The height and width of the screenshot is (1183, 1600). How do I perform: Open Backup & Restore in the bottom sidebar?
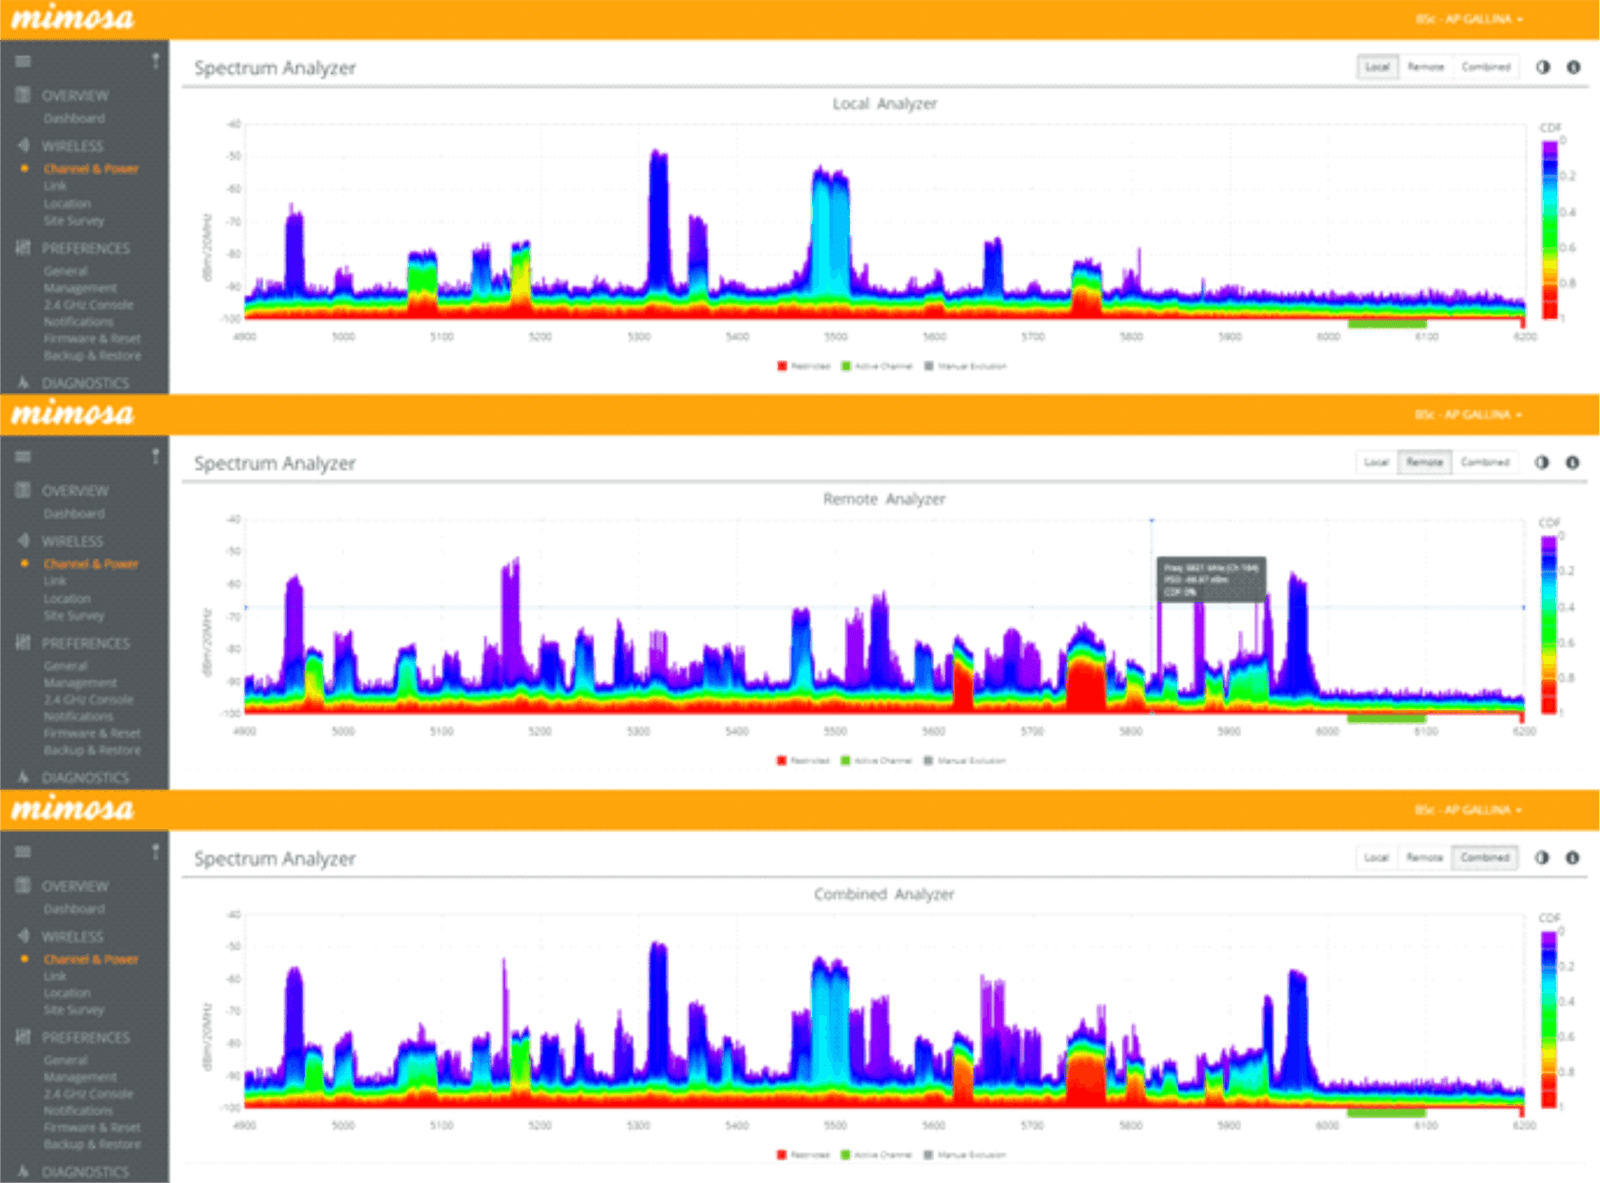(91, 1144)
